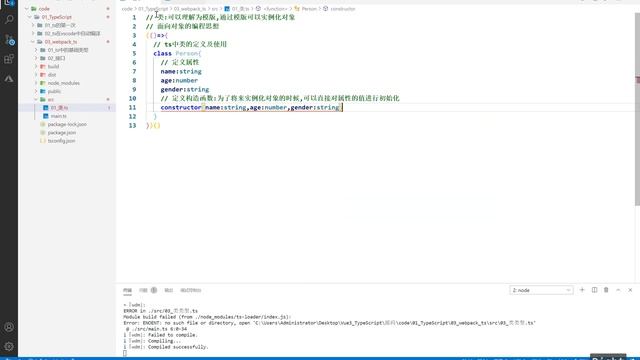Screen dimensions: 640x360
Task: Open the Search view in activity bar
Action: pyautogui.click(x=9, y=19)
